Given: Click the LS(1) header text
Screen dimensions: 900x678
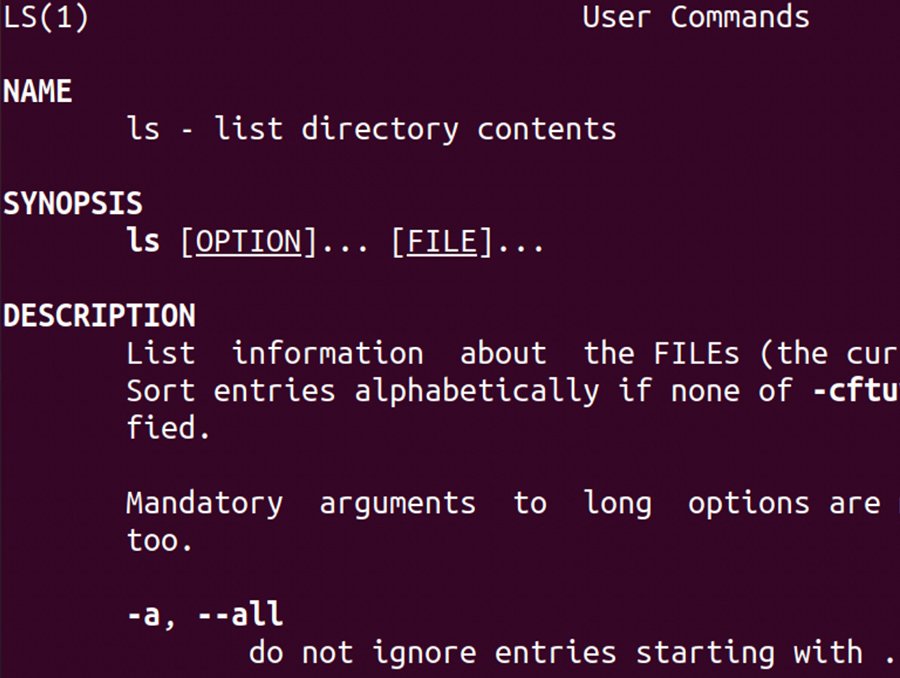Looking at the screenshot, I should coord(45,17).
